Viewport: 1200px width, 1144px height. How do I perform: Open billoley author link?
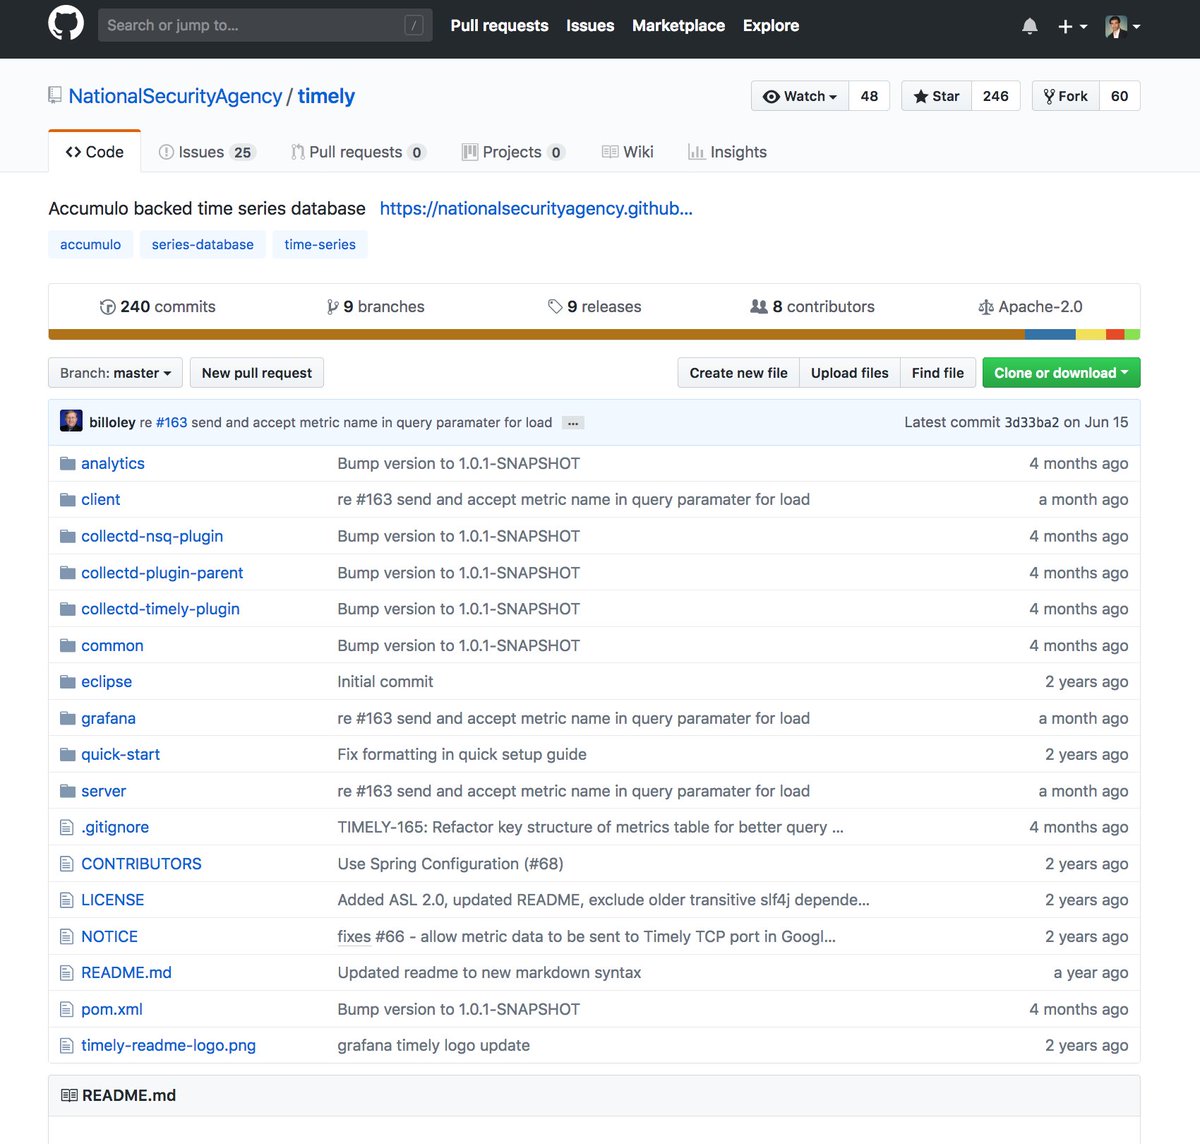click(112, 422)
